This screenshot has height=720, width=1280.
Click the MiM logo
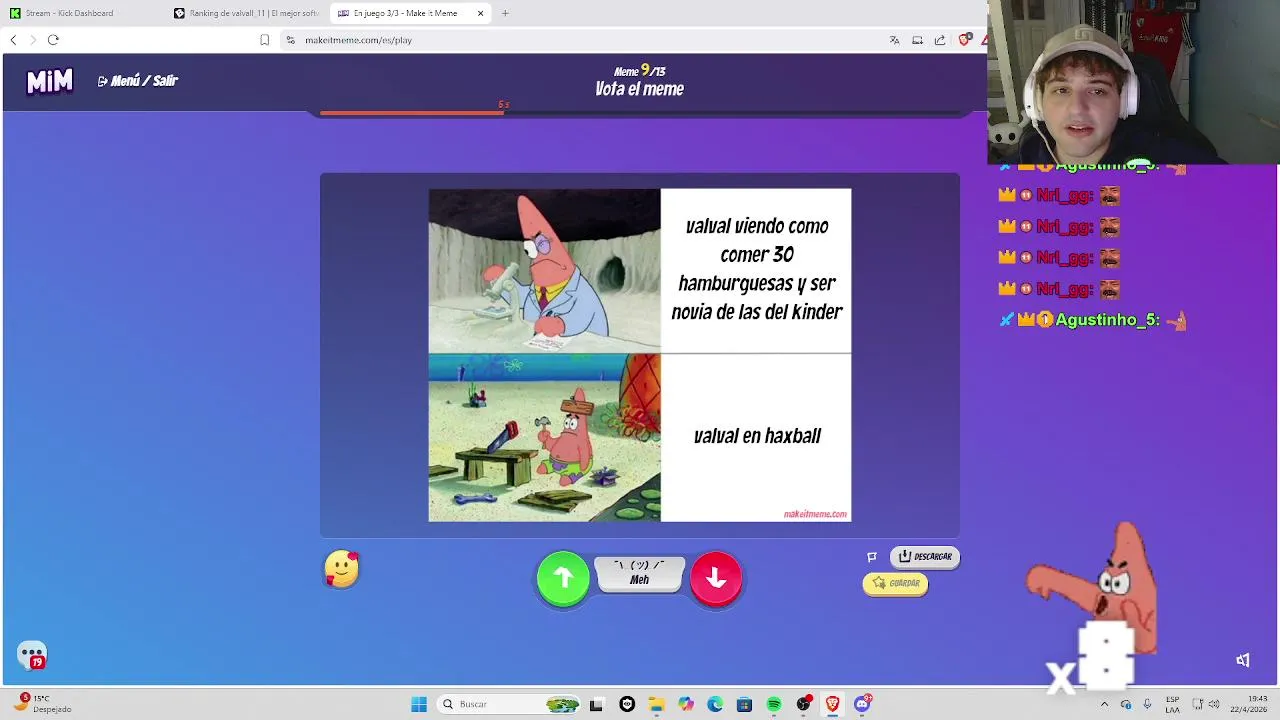[x=49, y=81]
